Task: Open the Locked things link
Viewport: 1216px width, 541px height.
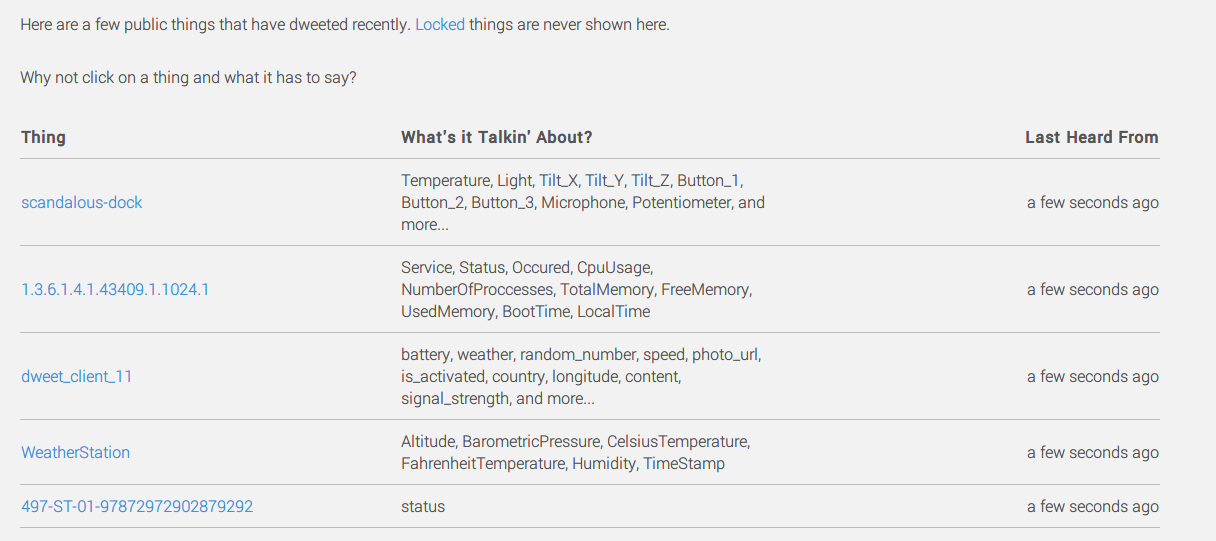Action: point(440,25)
